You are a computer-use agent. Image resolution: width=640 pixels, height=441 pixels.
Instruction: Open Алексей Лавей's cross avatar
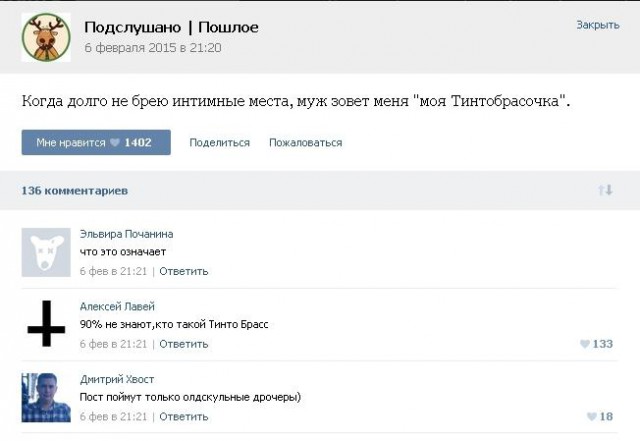point(46,325)
